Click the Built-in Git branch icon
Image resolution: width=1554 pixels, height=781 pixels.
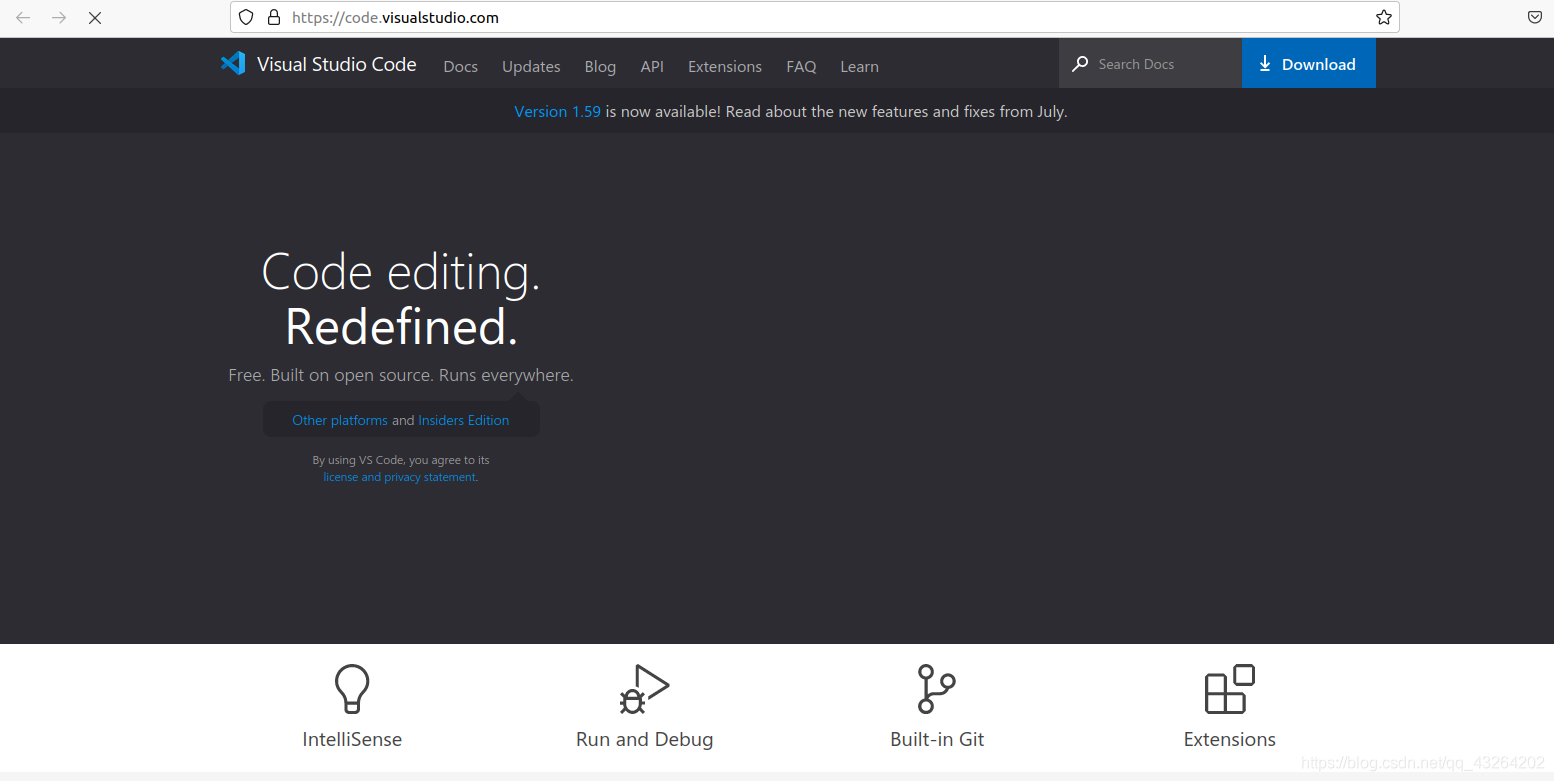point(937,689)
